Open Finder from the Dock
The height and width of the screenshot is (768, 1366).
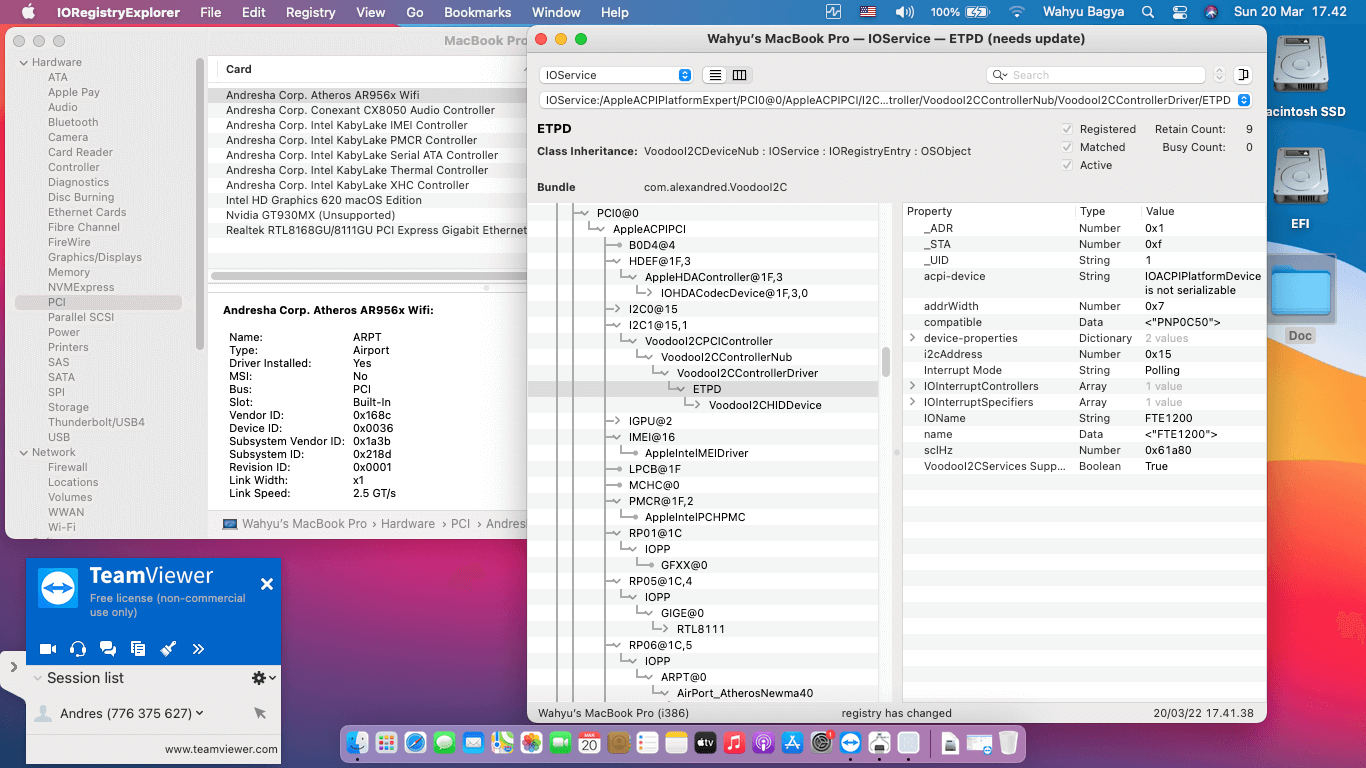(x=358, y=743)
